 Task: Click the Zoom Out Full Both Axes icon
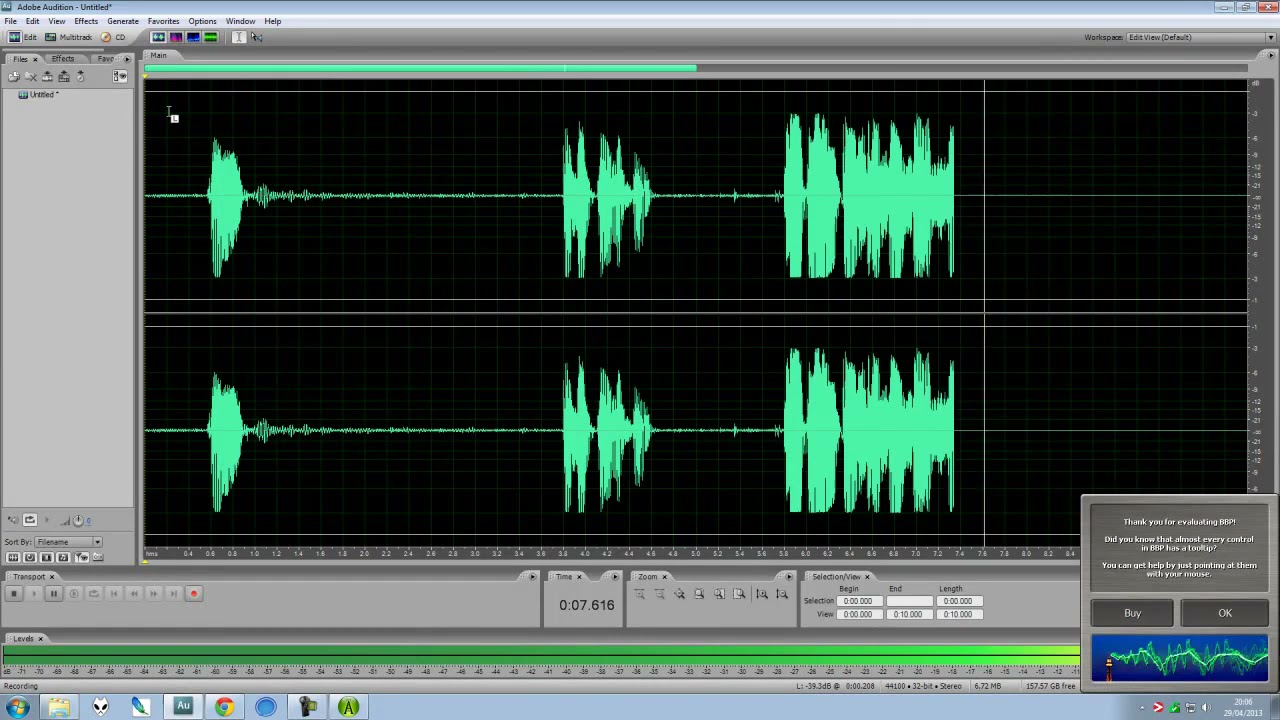pyautogui.click(x=680, y=594)
